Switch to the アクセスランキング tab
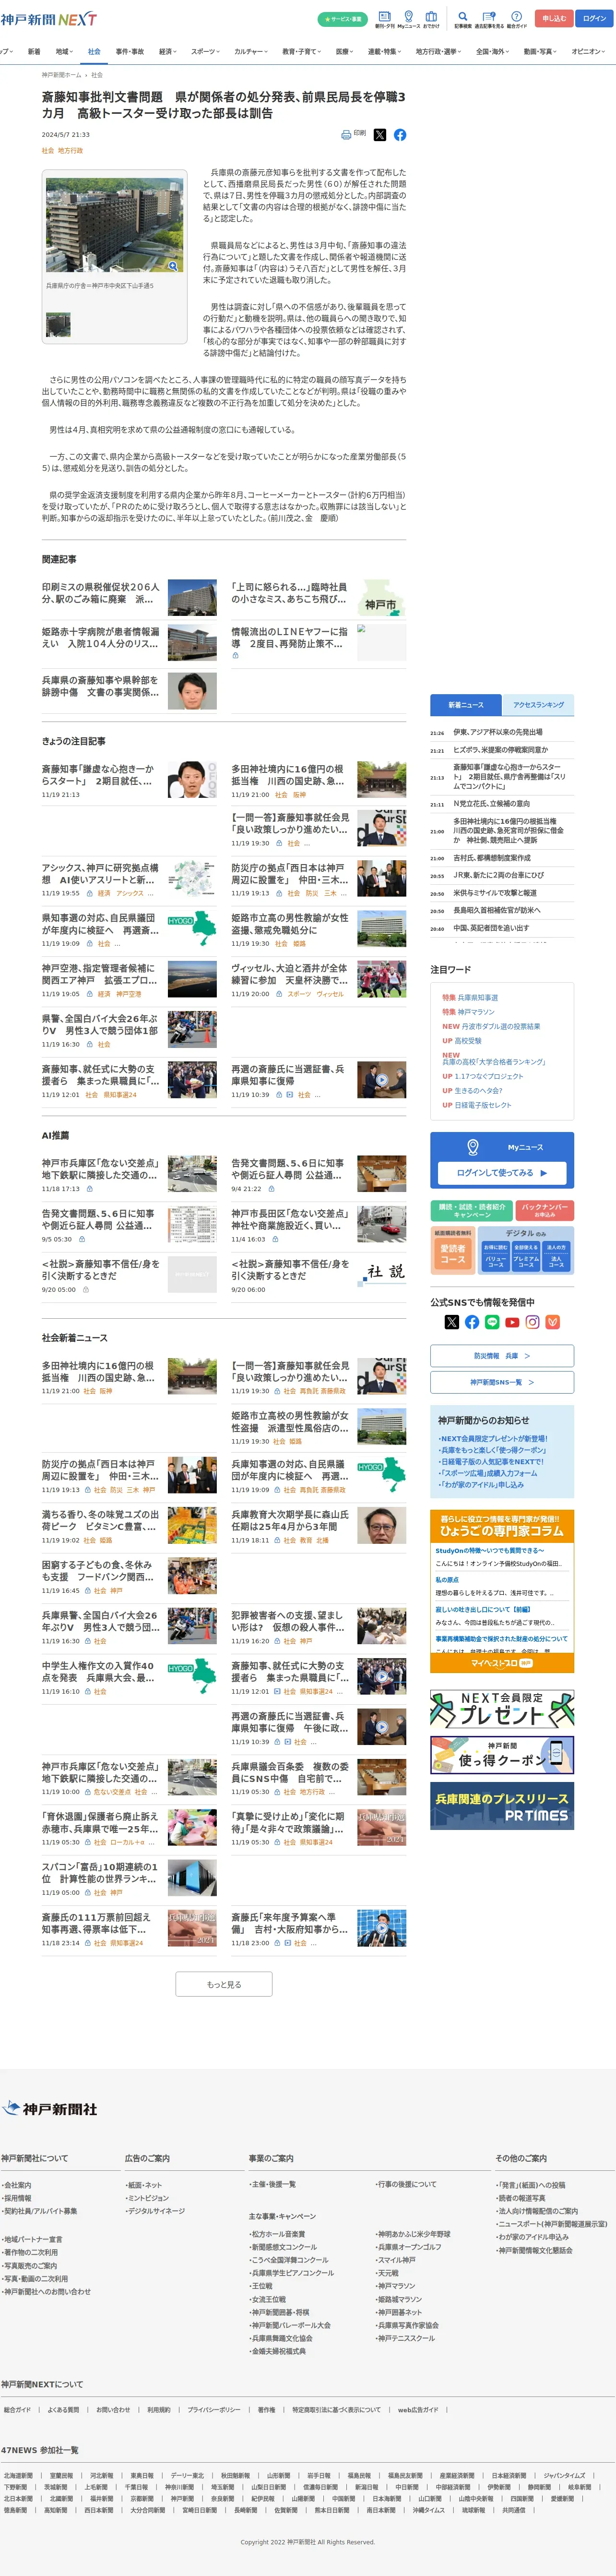616x2576 pixels. [x=538, y=705]
